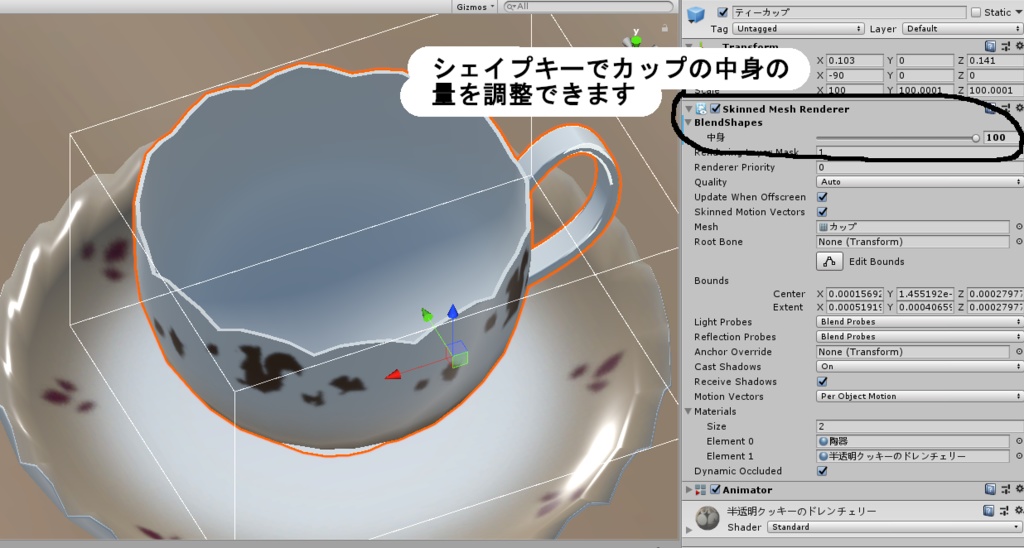Click the Animator component icon

click(x=701, y=490)
